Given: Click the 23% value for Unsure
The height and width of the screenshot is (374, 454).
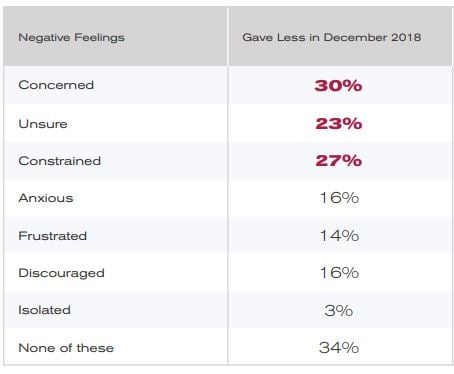Looking at the screenshot, I should [x=339, y=124].
